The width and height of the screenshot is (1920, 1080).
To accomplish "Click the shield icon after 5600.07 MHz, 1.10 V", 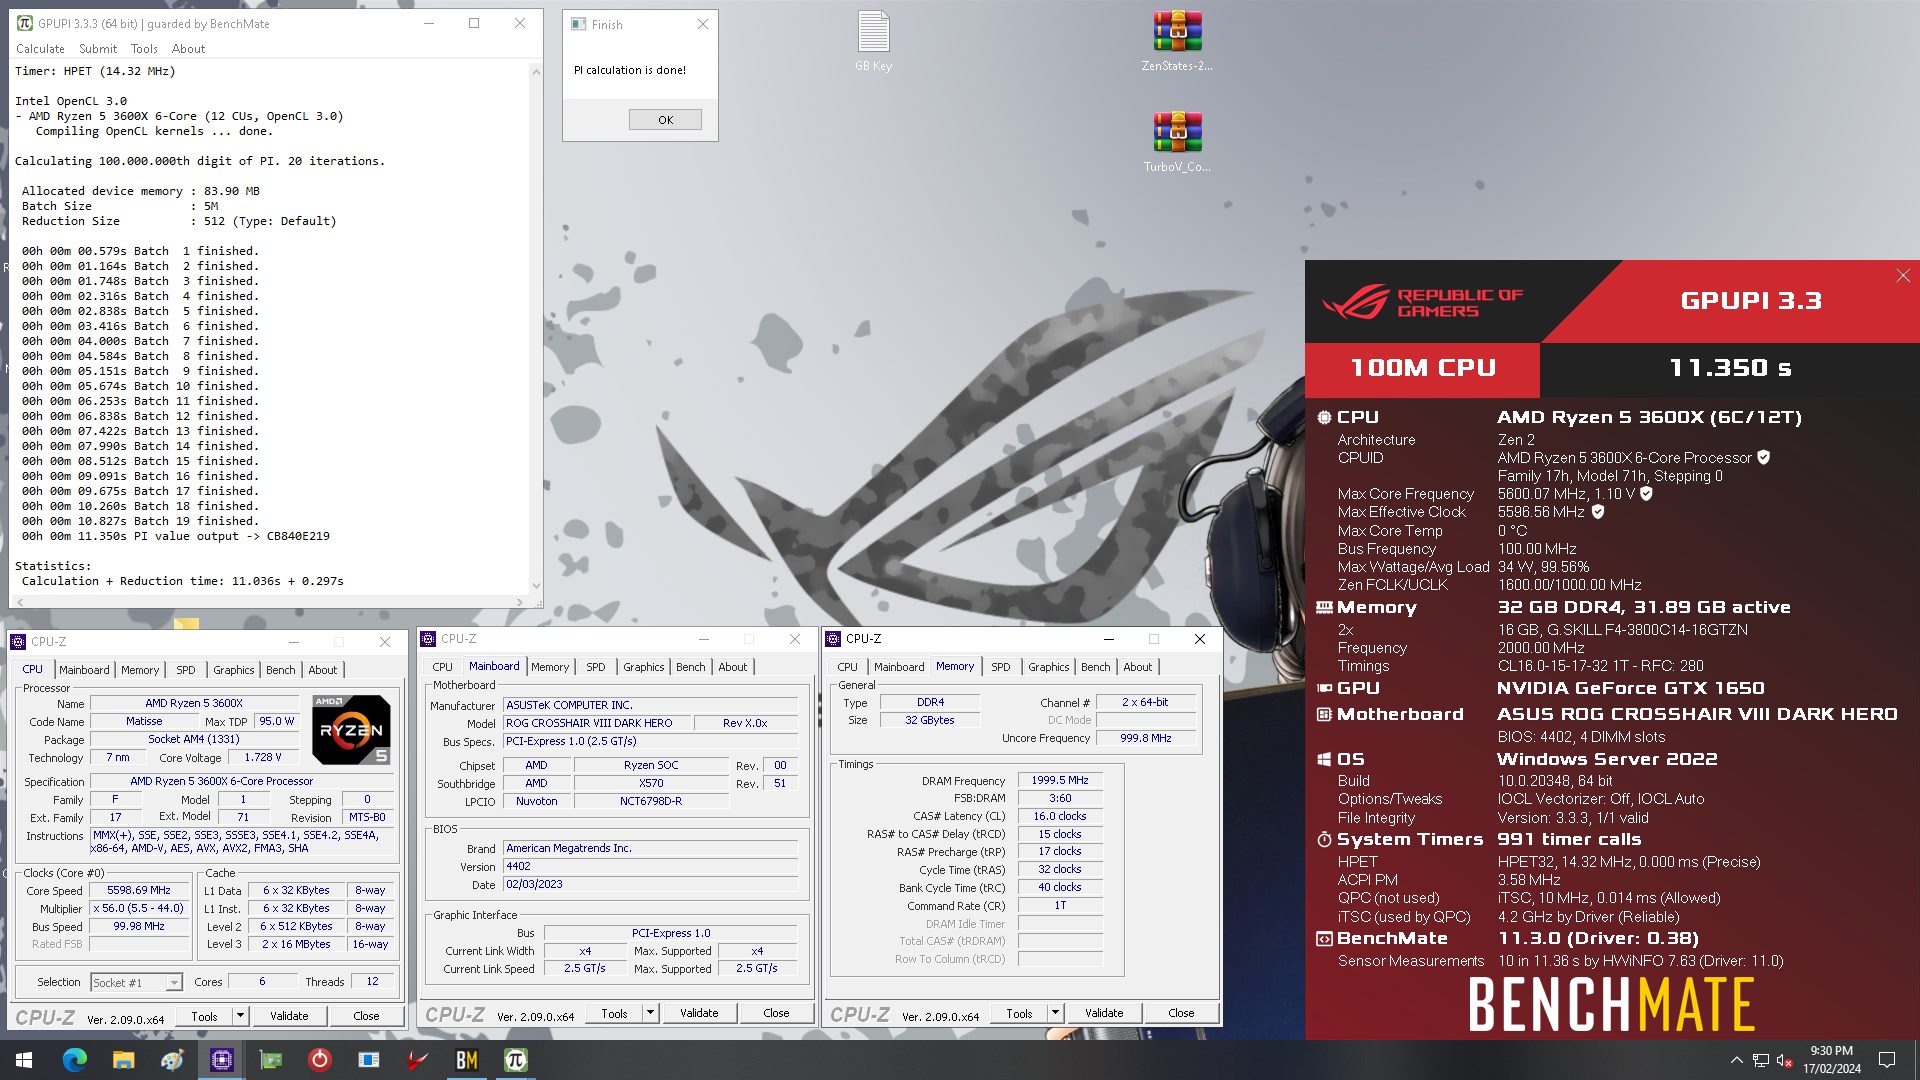I will click(x=1646, y=493).
